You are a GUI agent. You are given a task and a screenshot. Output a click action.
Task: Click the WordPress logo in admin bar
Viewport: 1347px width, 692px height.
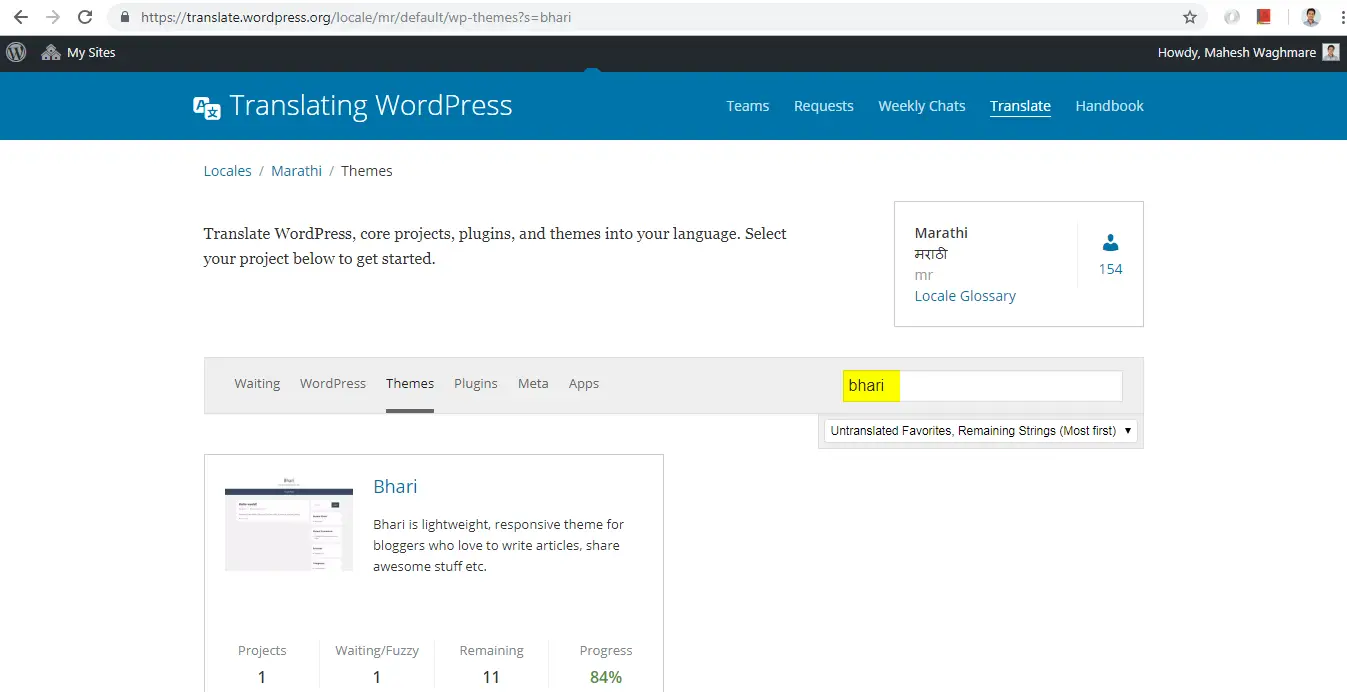pos(16,52)
